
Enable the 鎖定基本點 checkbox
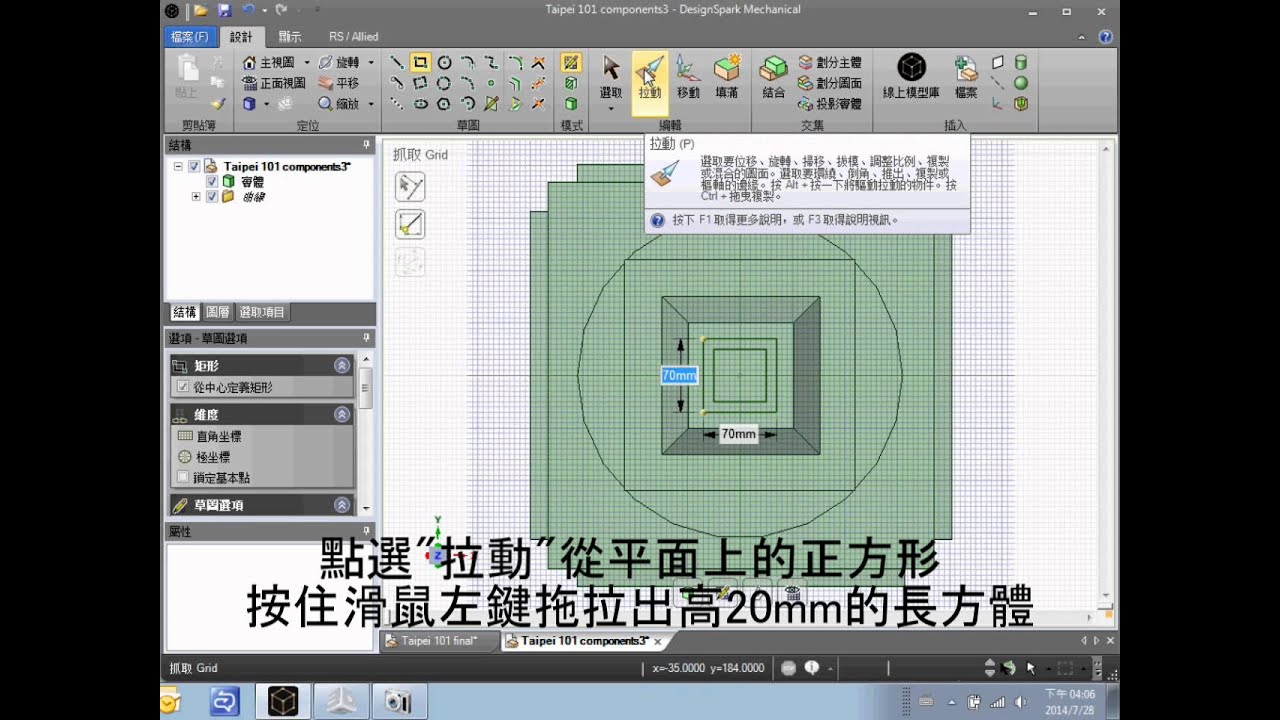click(183, 477)
